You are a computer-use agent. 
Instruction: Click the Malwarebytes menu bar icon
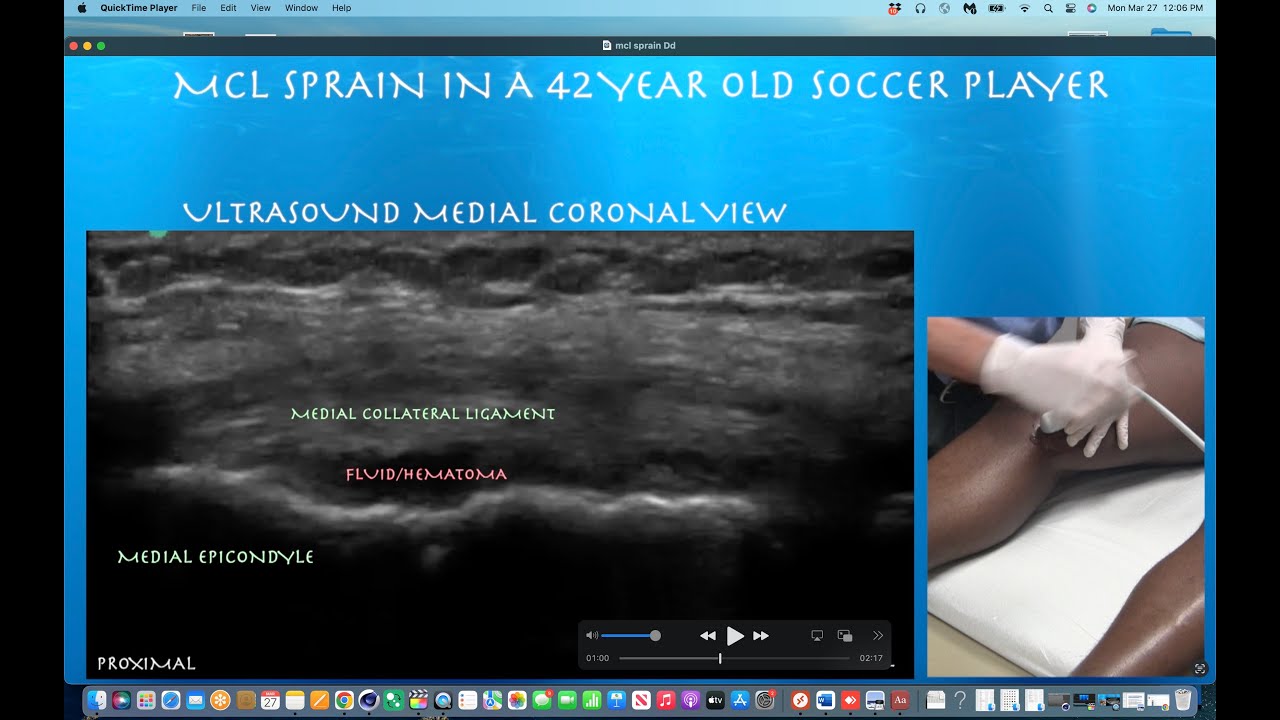pos(969,8)
